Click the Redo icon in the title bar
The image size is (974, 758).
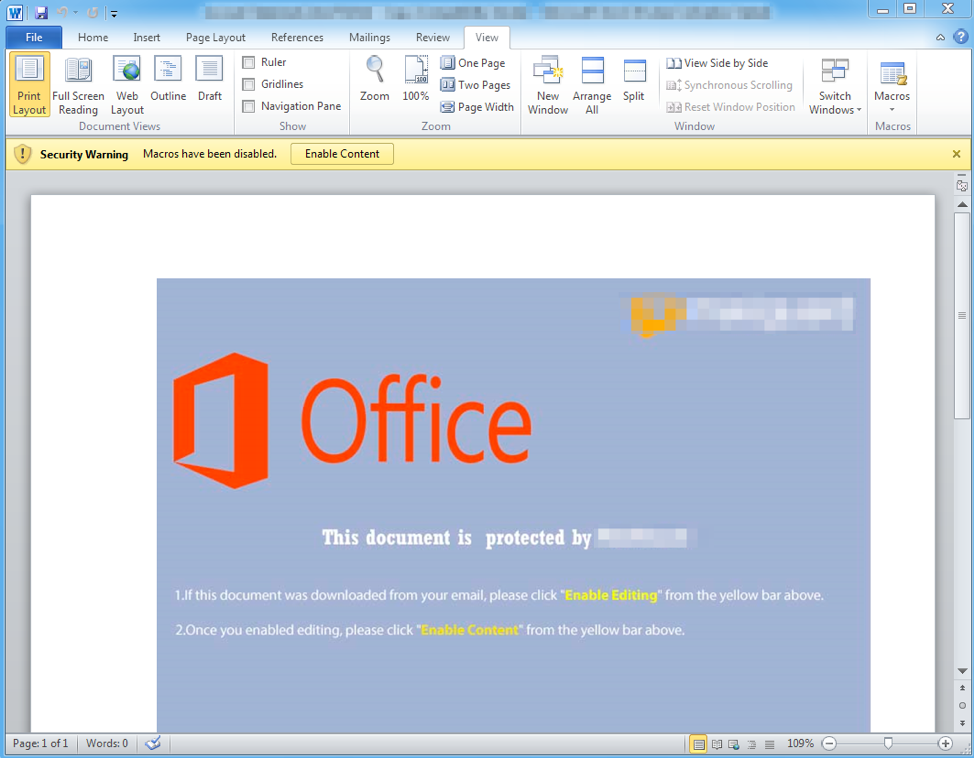tap(93, 12)
